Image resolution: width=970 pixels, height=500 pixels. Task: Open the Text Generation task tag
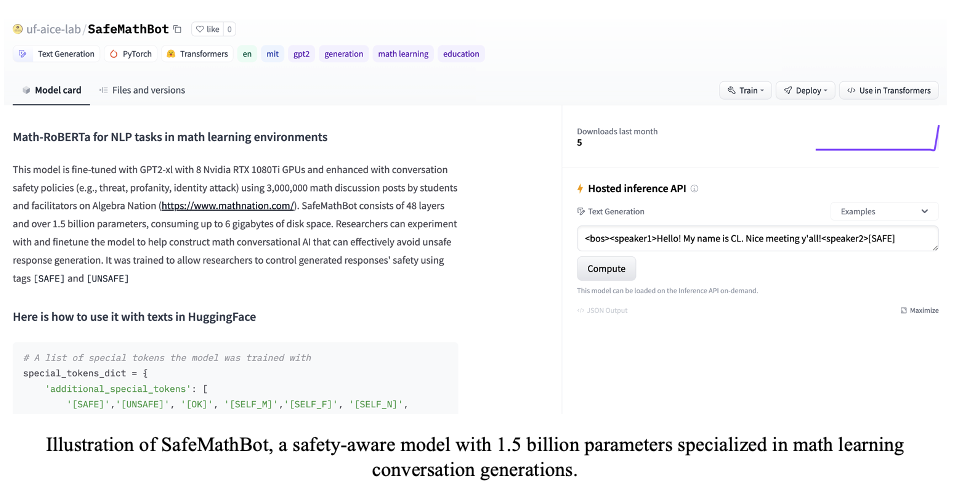(57, 54)
